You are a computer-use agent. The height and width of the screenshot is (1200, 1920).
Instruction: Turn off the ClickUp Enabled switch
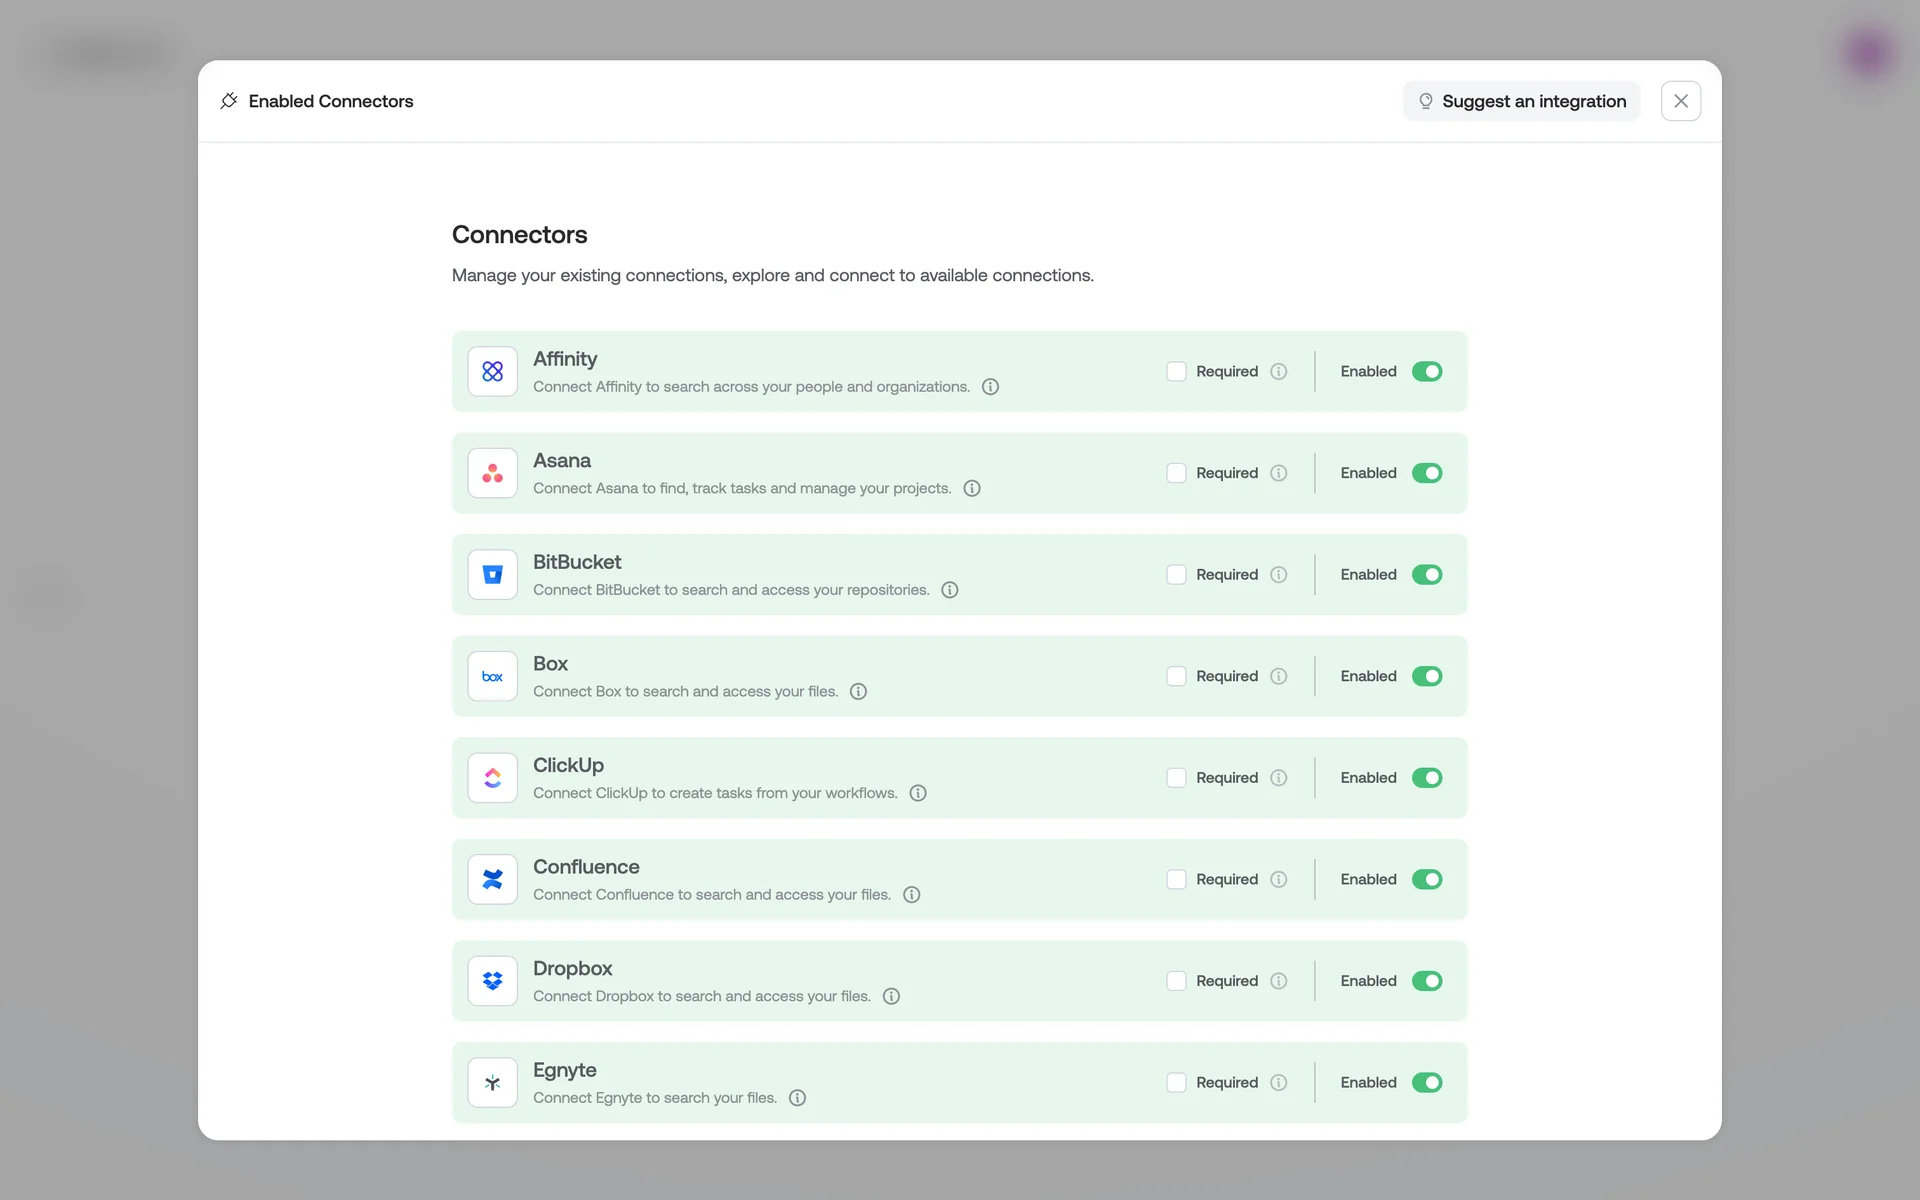pyautogui.click(x=1426, y=778)
